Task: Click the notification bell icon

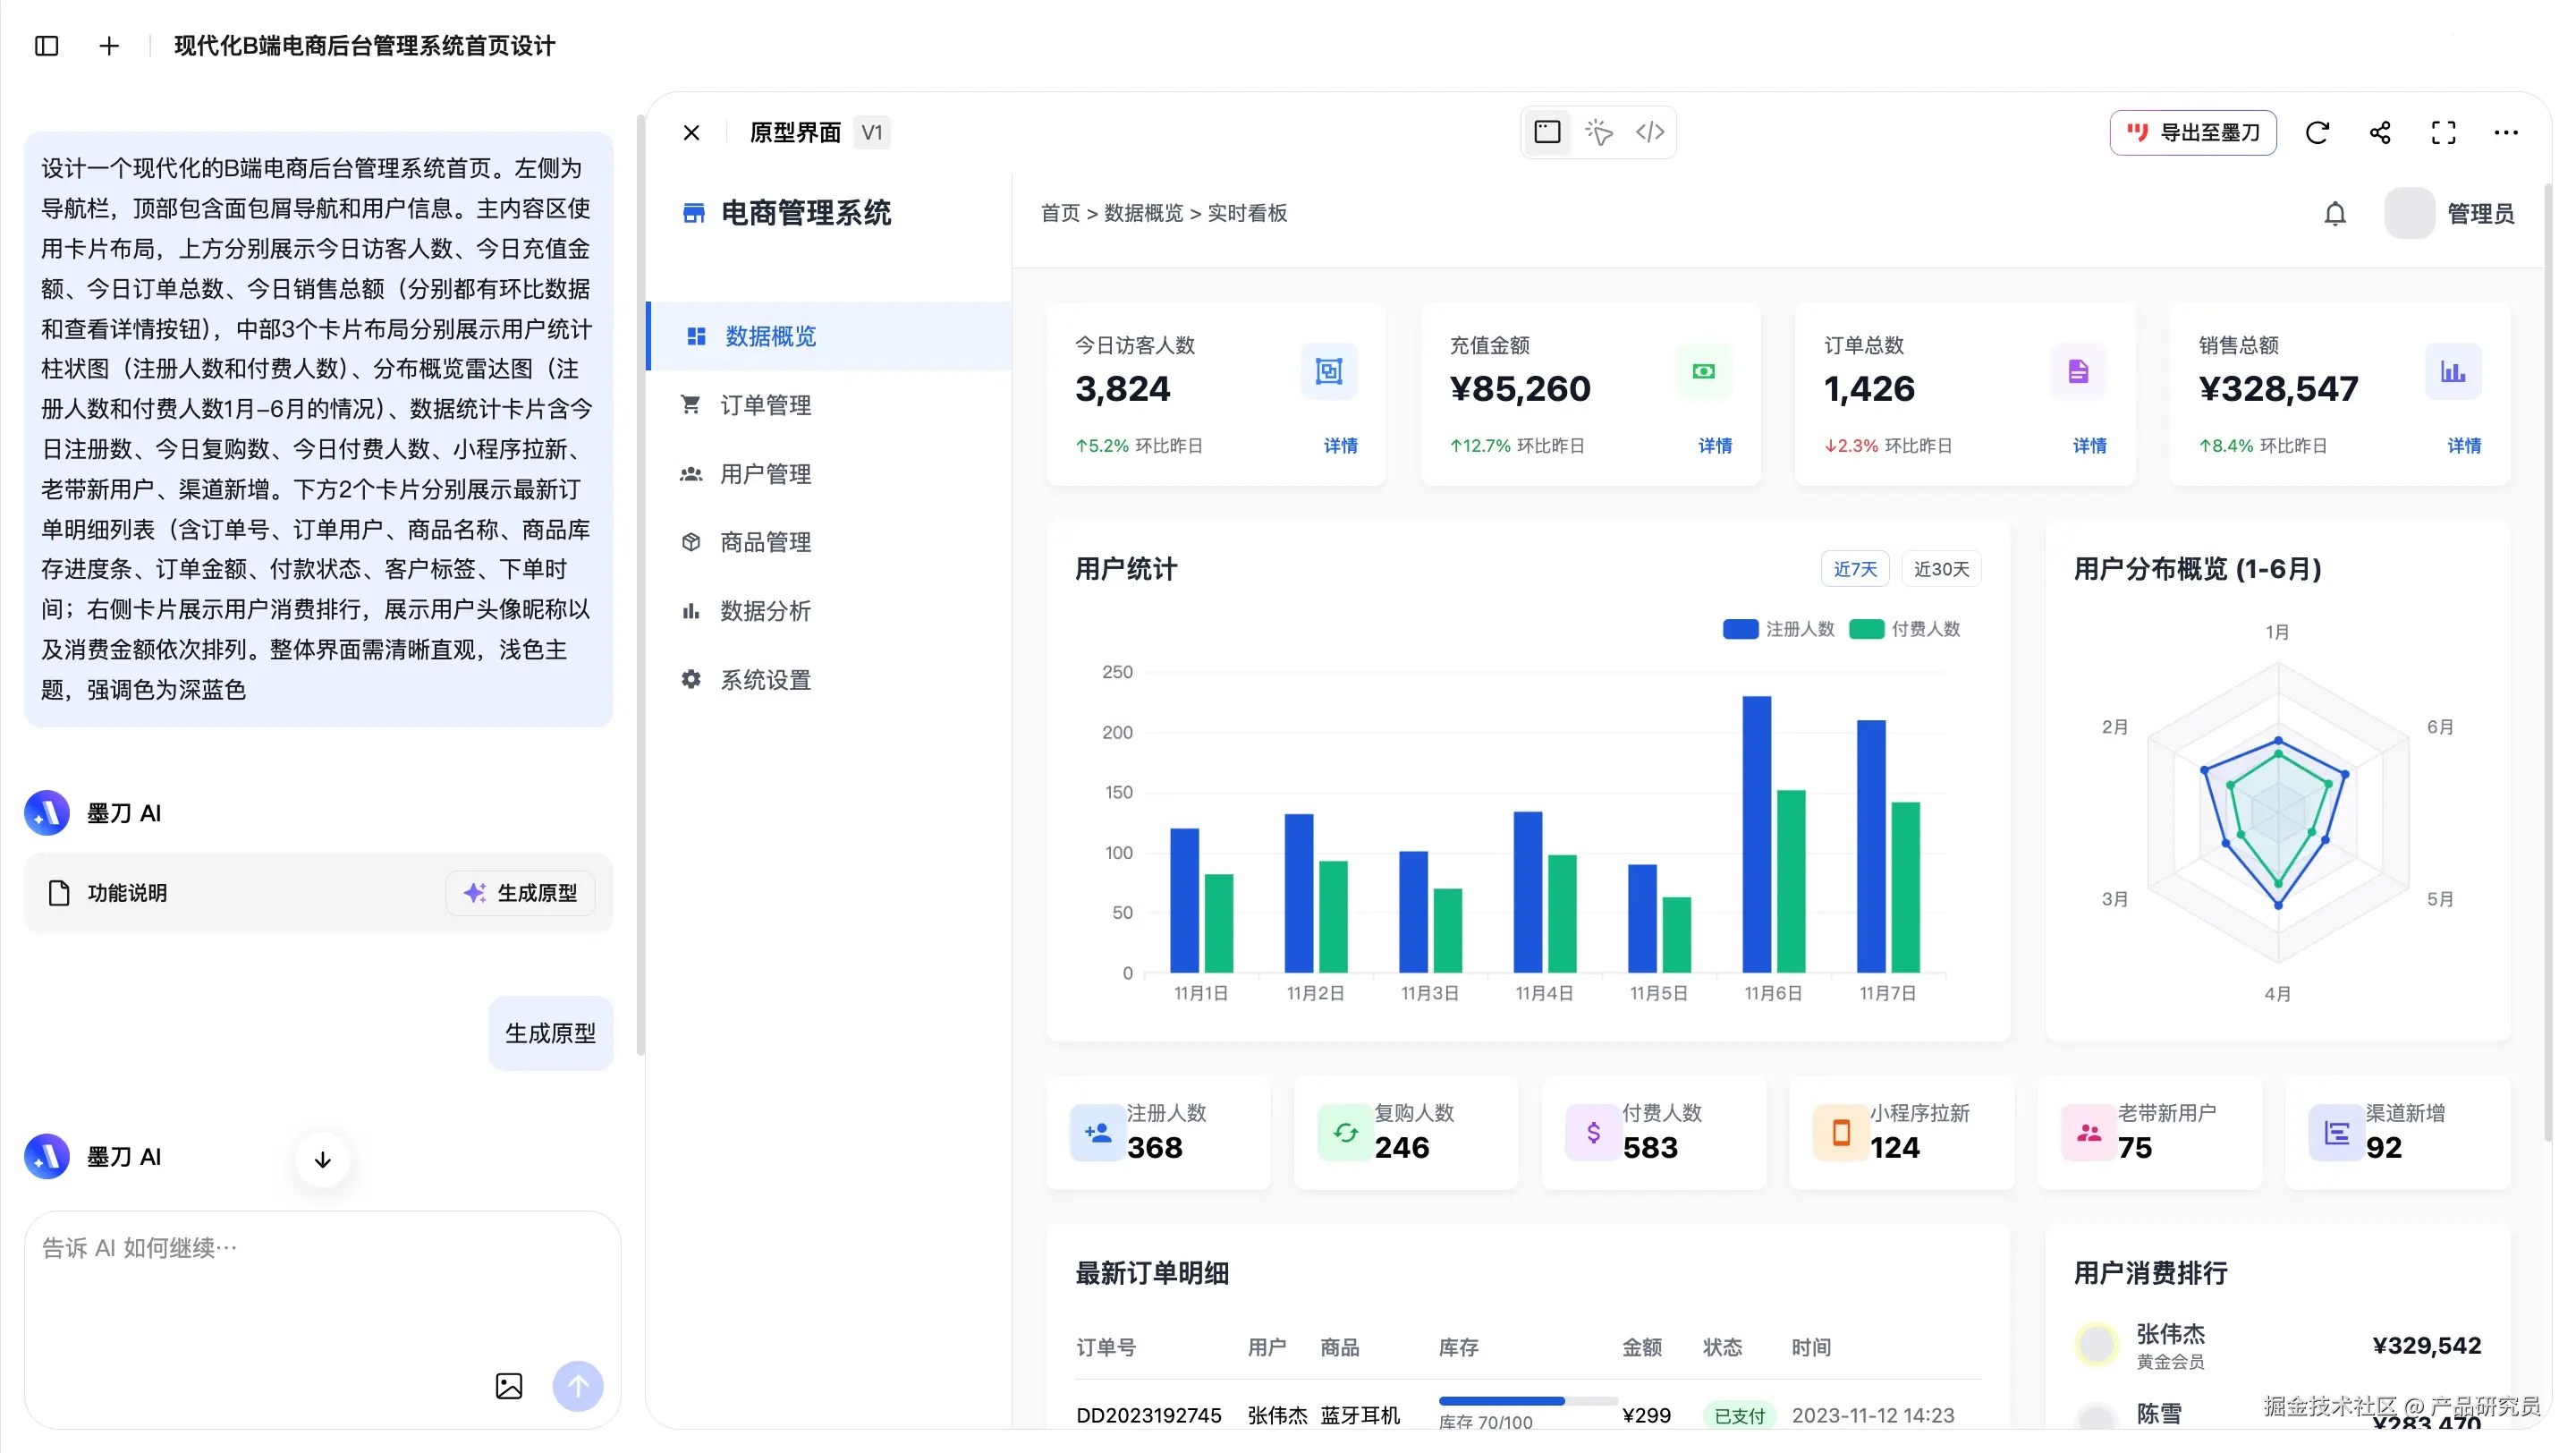Action: (2334, 214)
